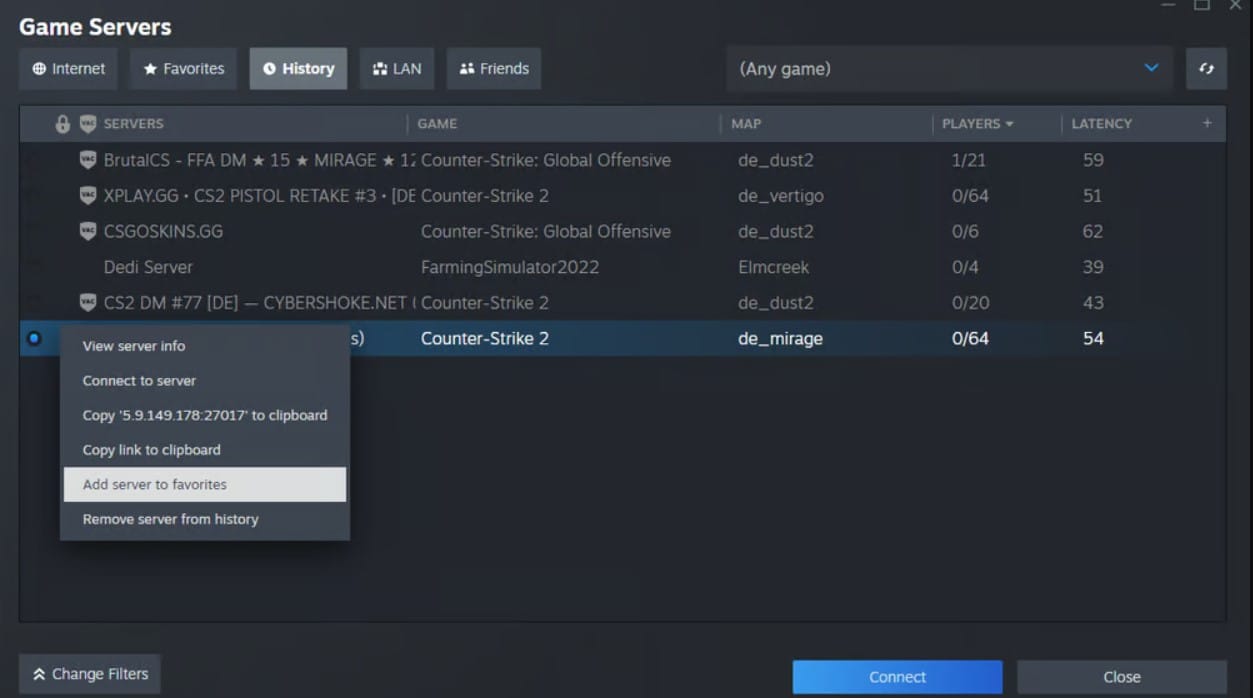Viewport: 1253px width, 698px height.
Task: Click the latency value 59
Action: pyautogui.click(x=1092, y=160)
